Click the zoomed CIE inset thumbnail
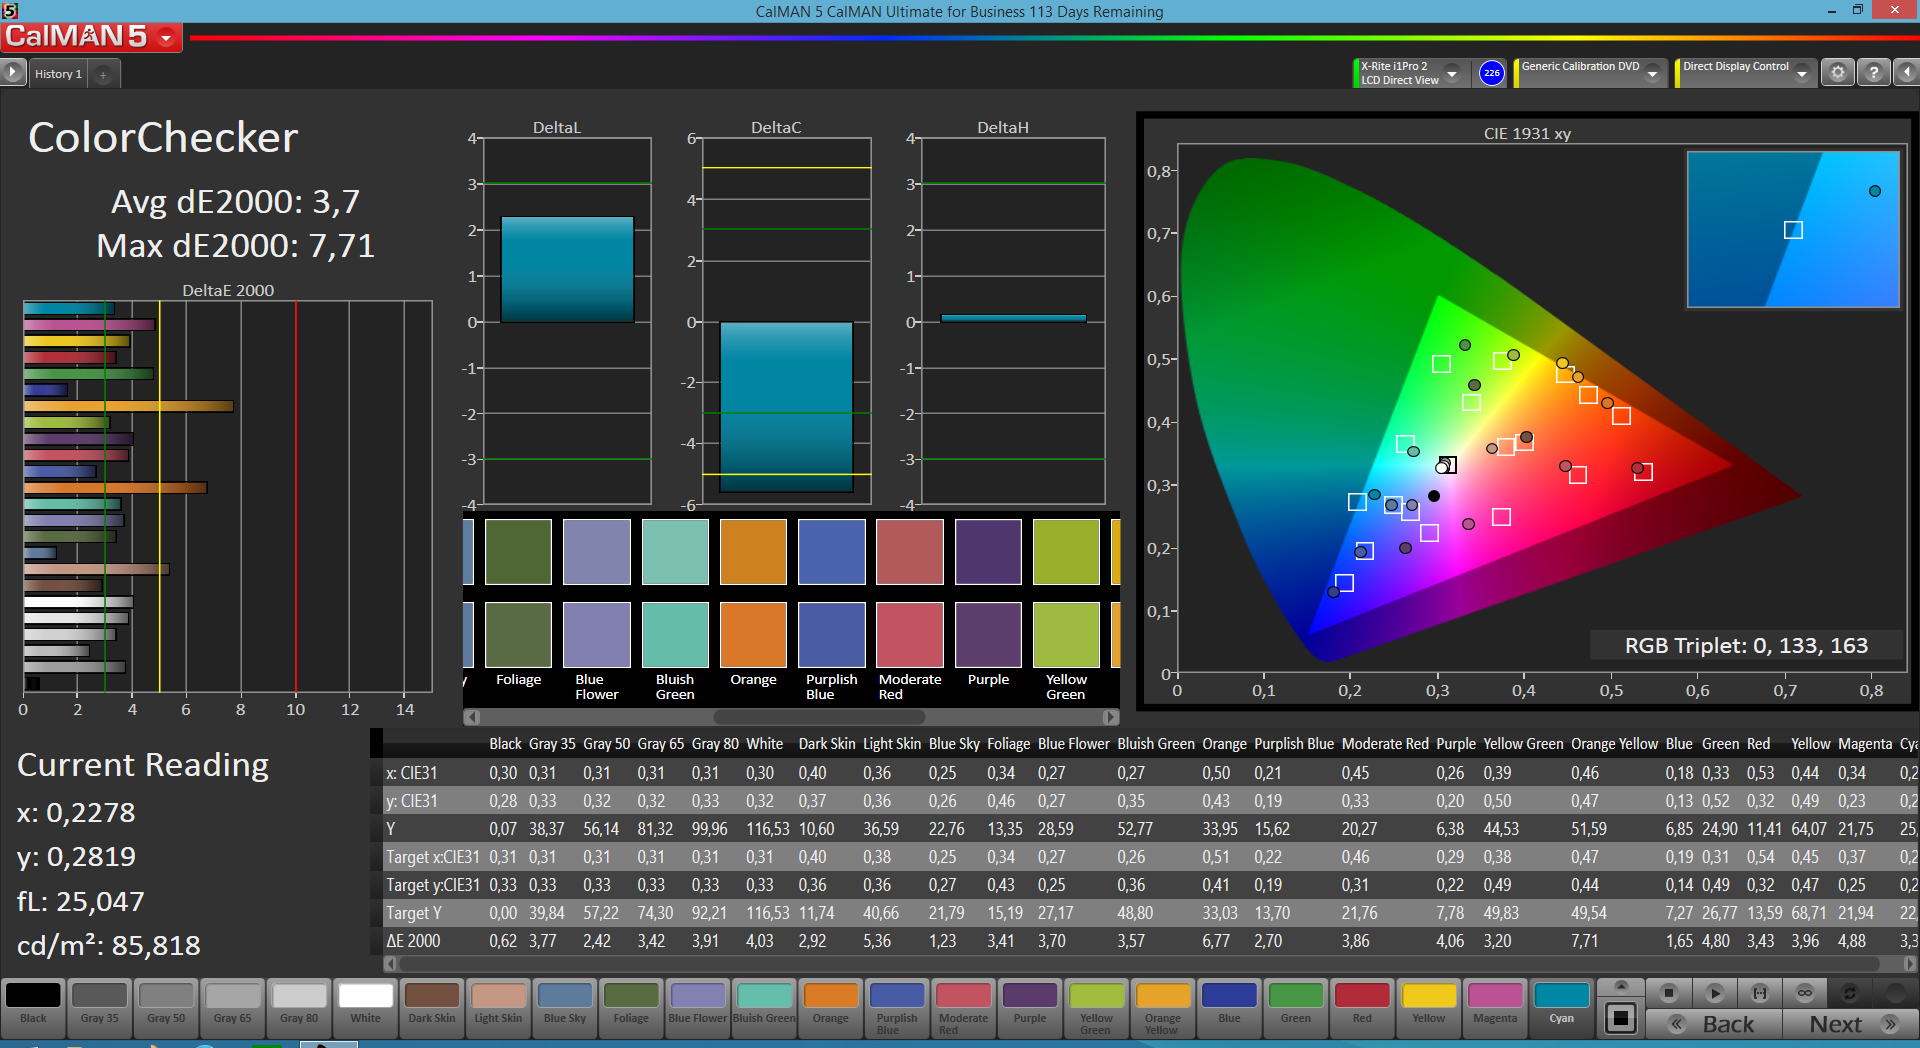 (x=1793, y=229)
